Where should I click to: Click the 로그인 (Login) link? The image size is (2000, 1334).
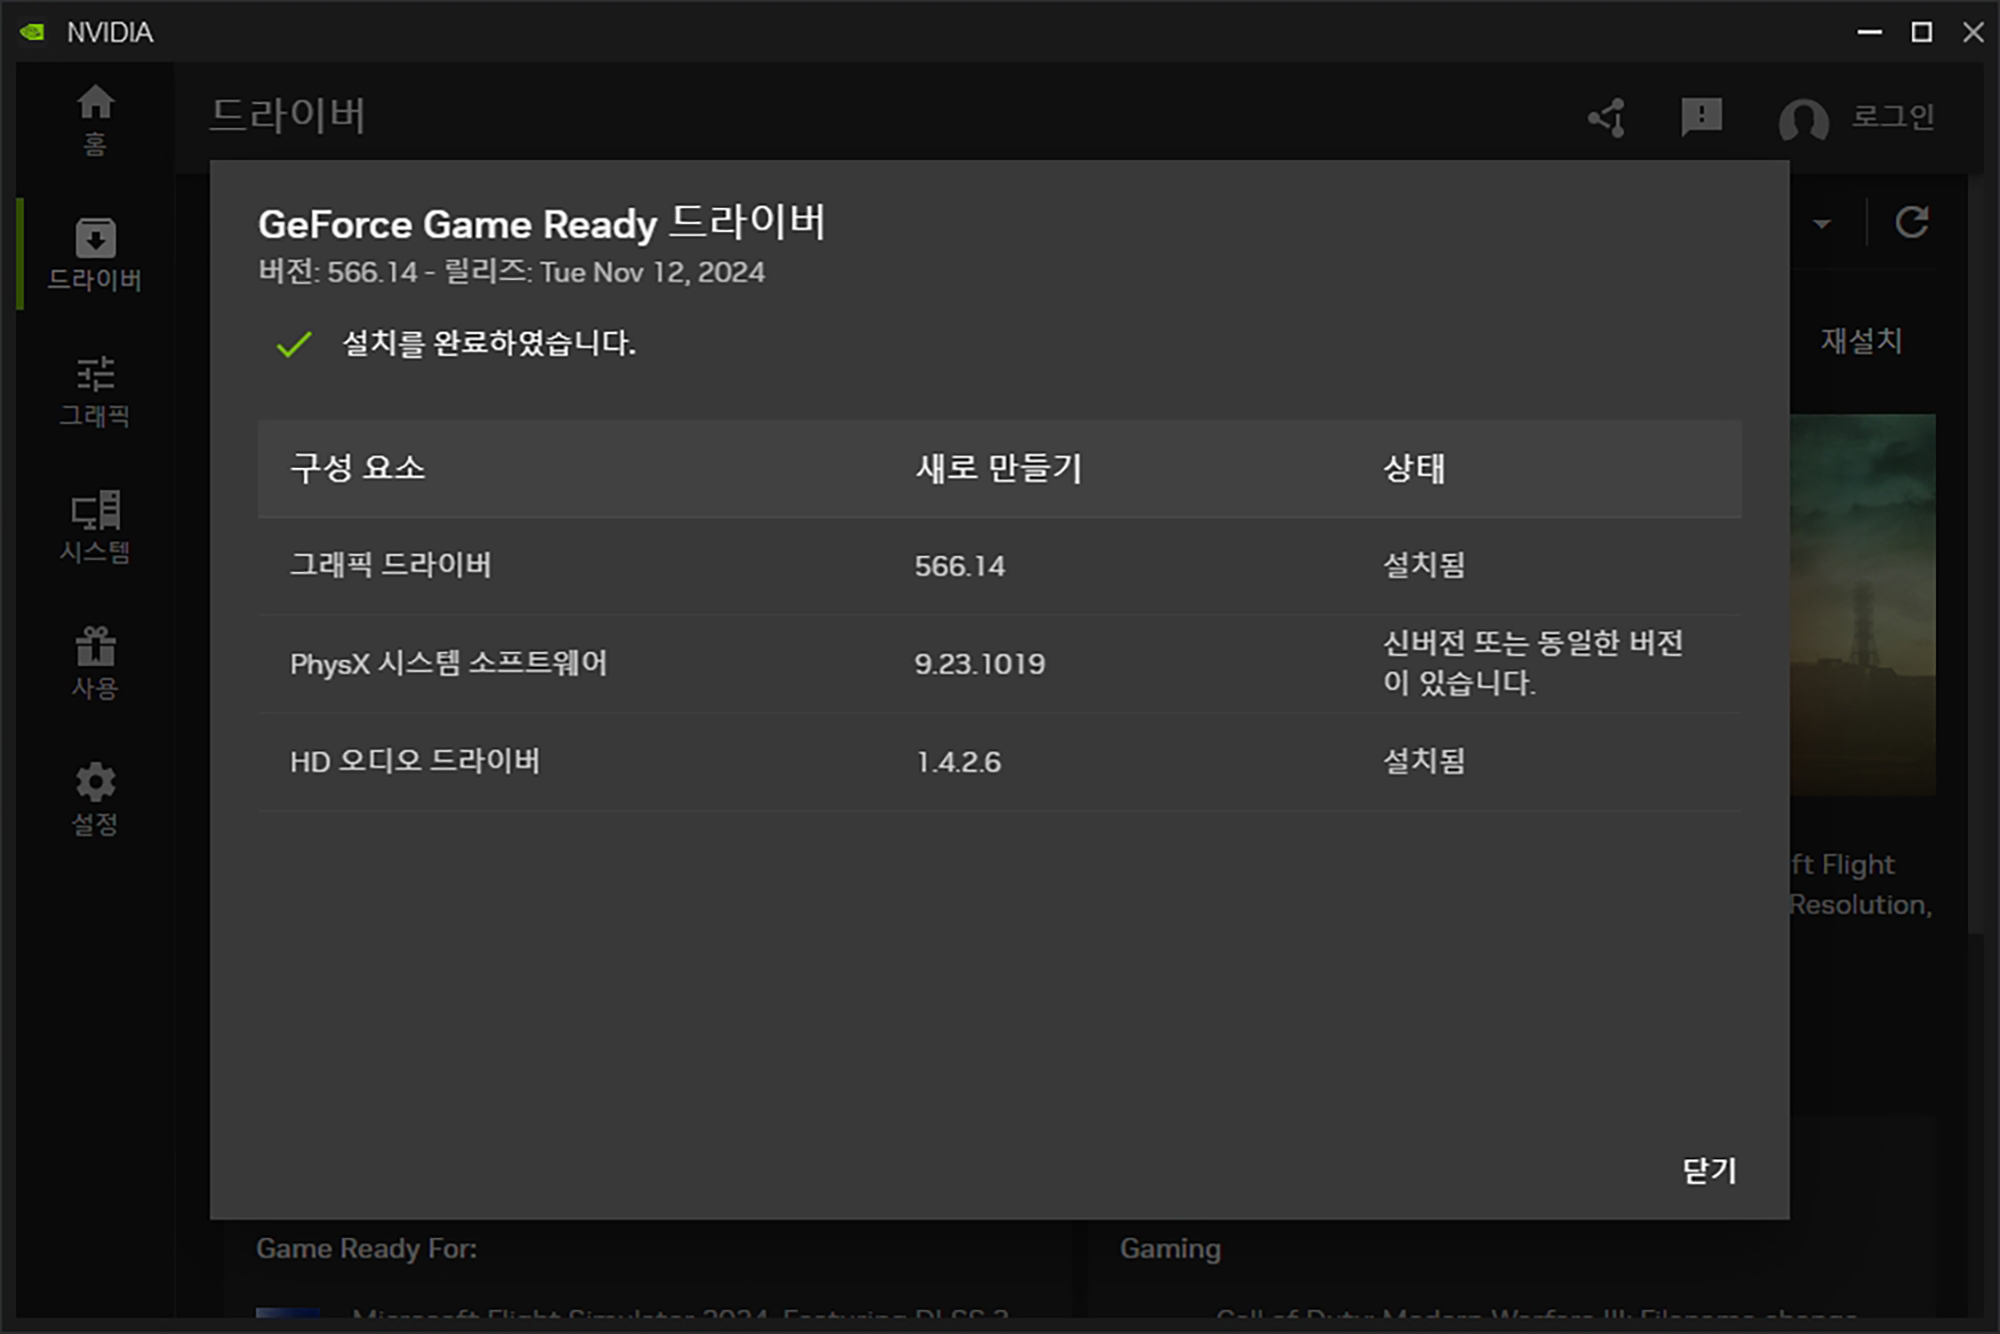coord(1892,117)
